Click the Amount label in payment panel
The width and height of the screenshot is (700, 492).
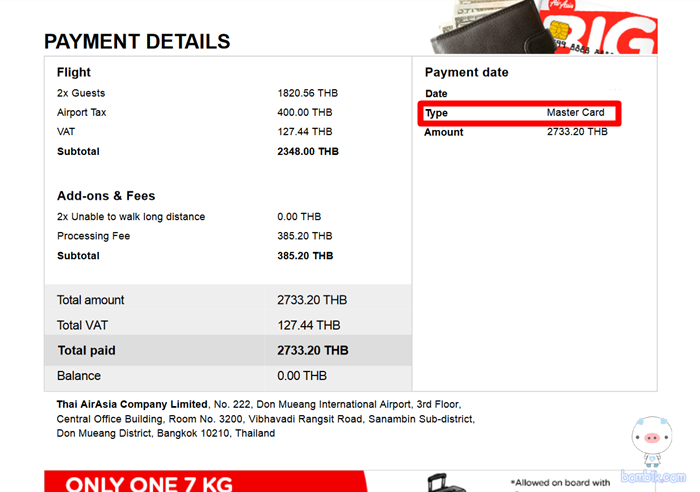pos(444,132)
